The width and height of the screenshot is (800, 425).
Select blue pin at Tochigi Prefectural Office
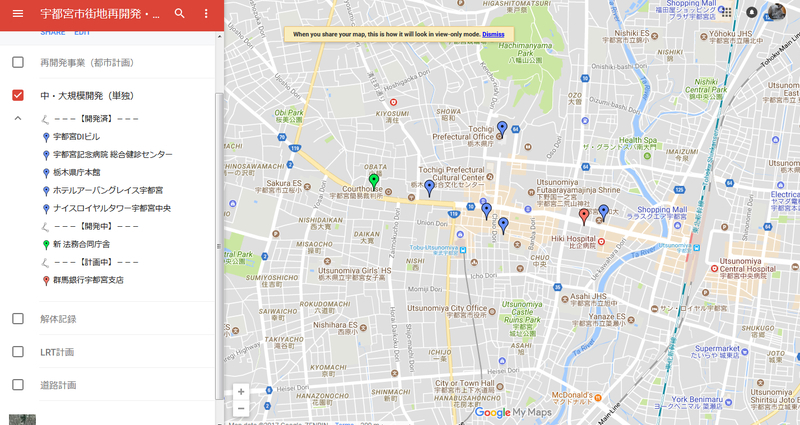(x=502, y=130)
